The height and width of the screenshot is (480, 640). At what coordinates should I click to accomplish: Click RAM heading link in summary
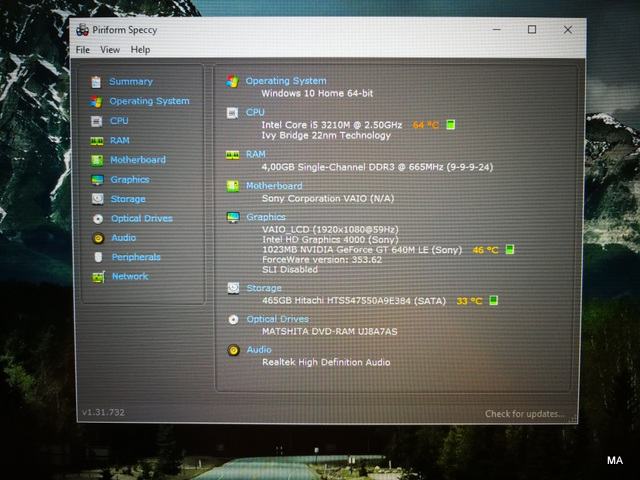pos(256,154)
